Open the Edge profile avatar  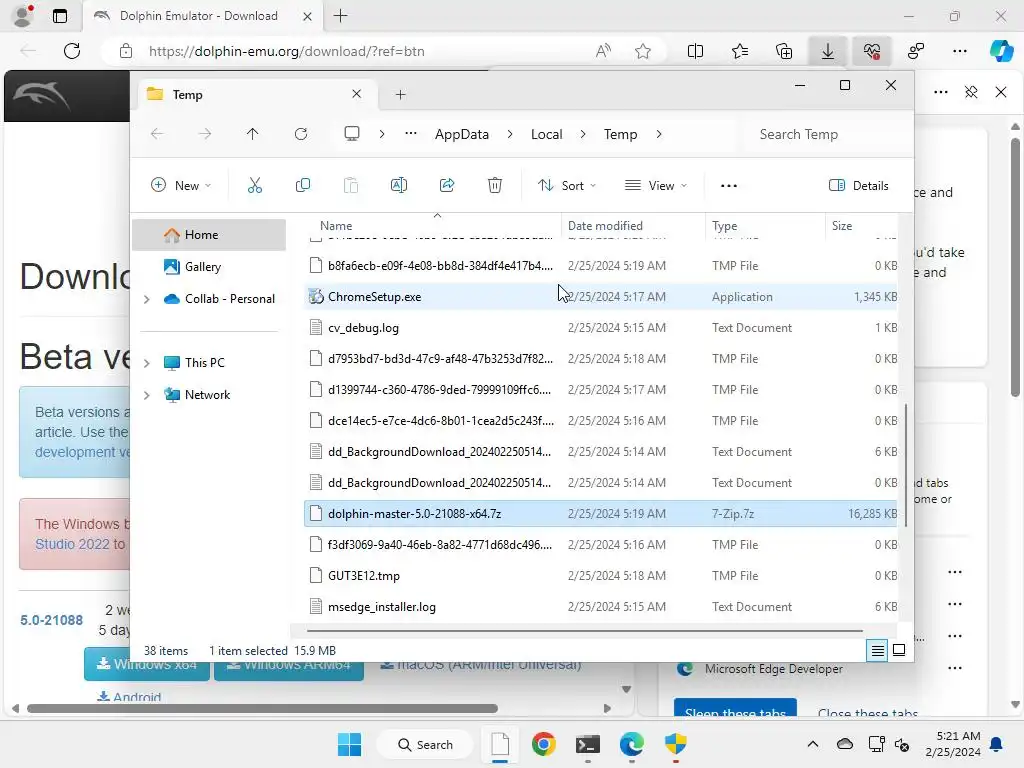(24, 16)
